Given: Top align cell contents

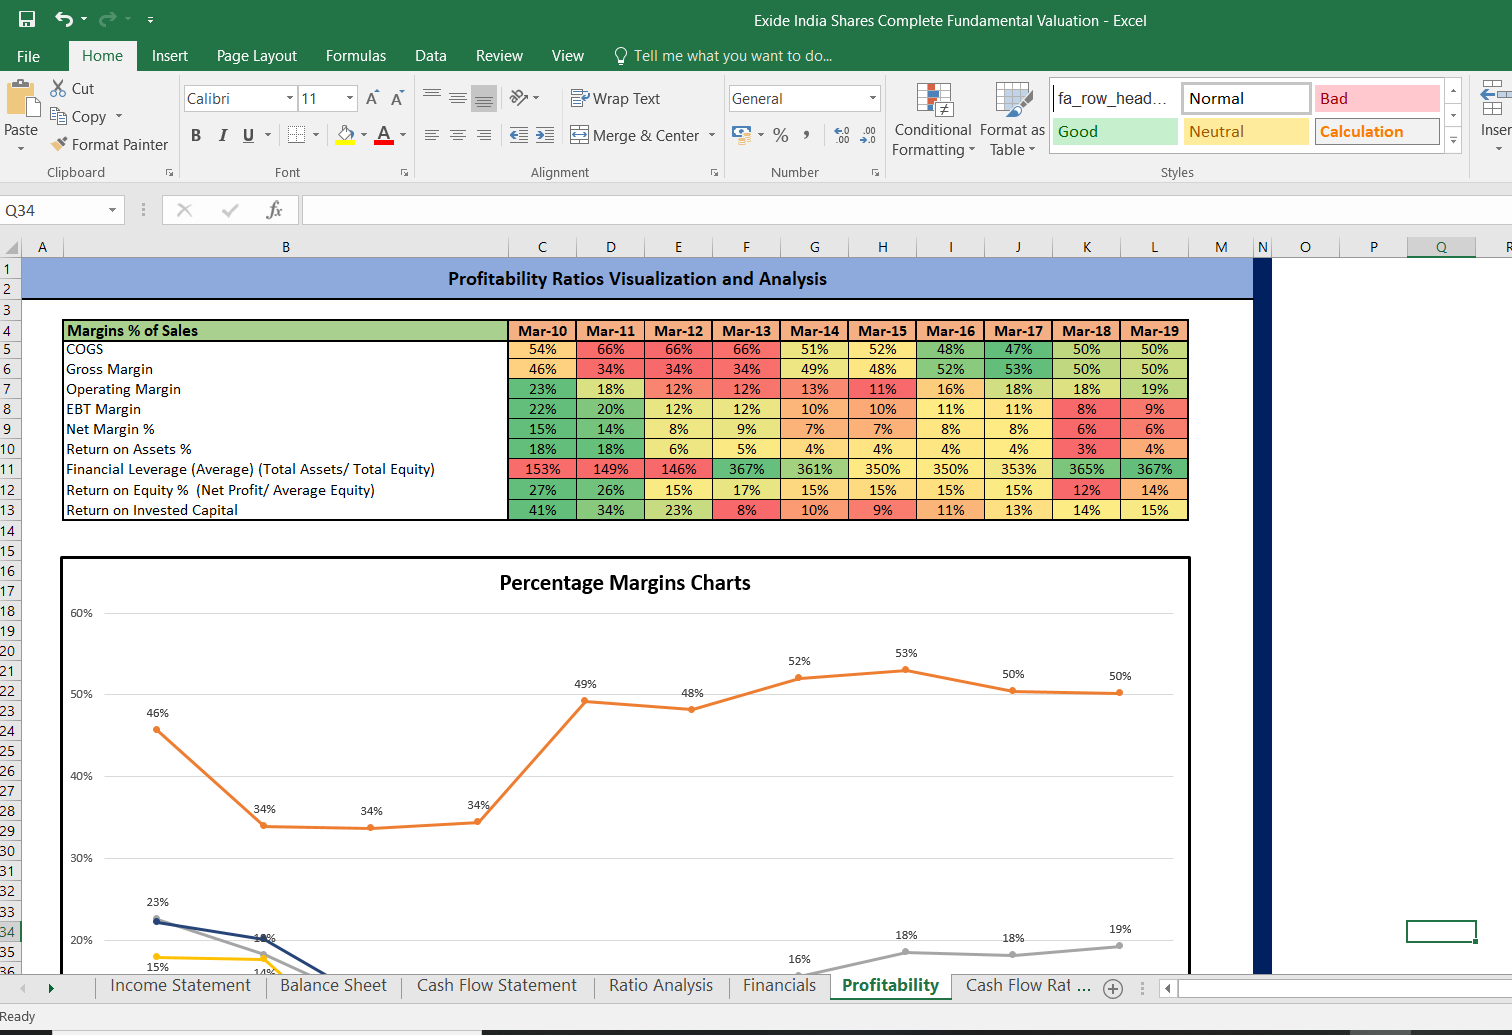Looking at the screenshot, I should click(432, 97).
